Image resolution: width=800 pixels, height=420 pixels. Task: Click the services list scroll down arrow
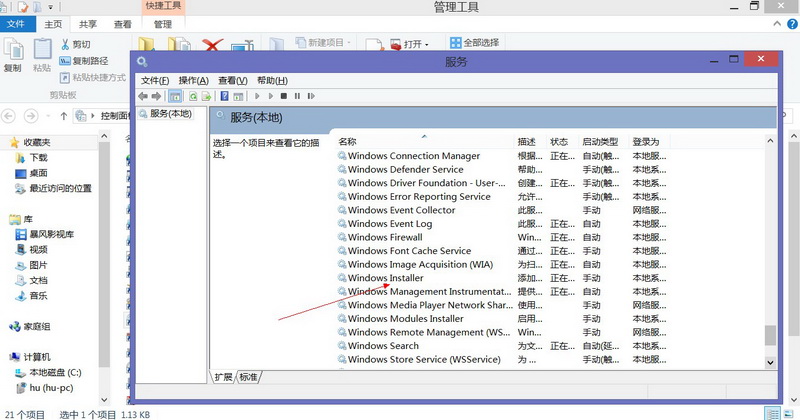click(x=770, y=362)
